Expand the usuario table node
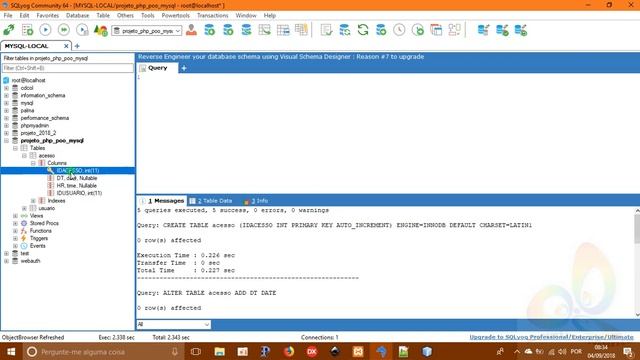The height and width of the screenshot is (360, 640). (24, 209)
